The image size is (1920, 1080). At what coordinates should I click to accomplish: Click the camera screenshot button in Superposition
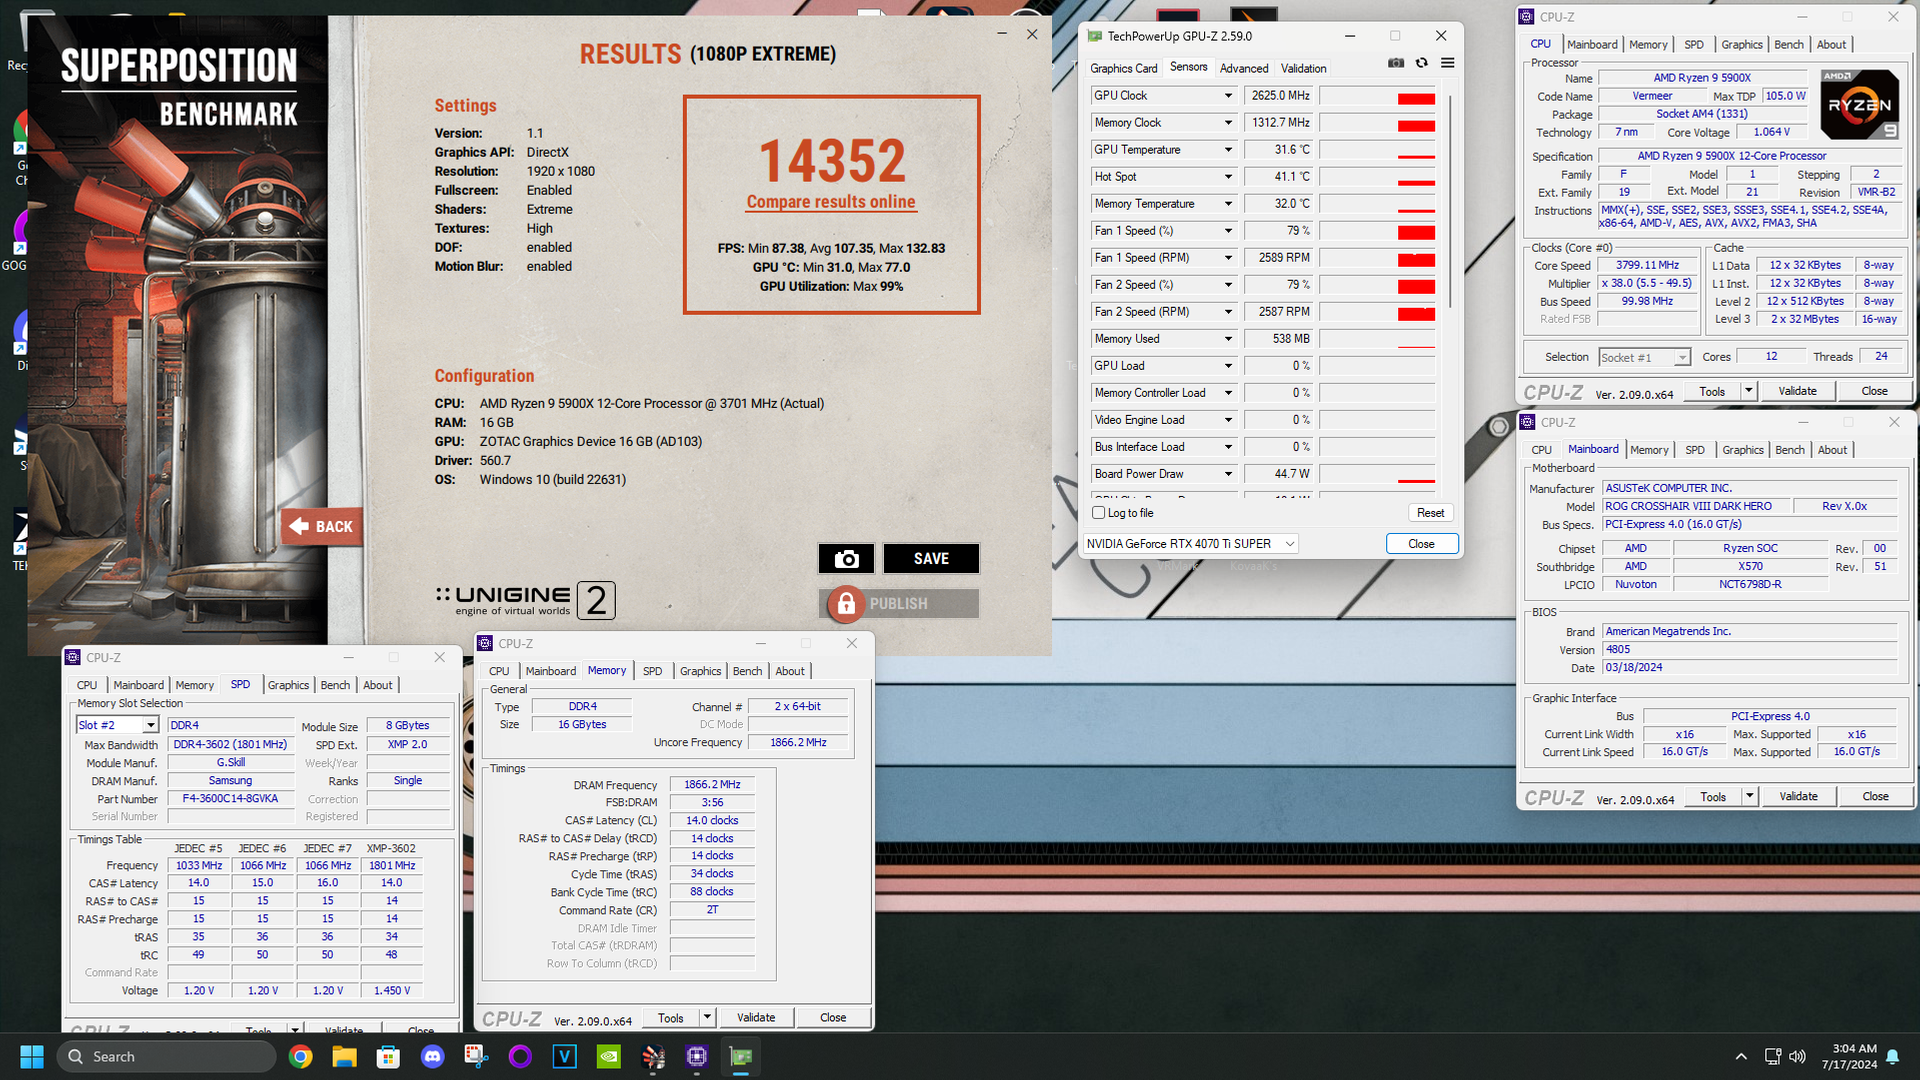coord(846,559)
